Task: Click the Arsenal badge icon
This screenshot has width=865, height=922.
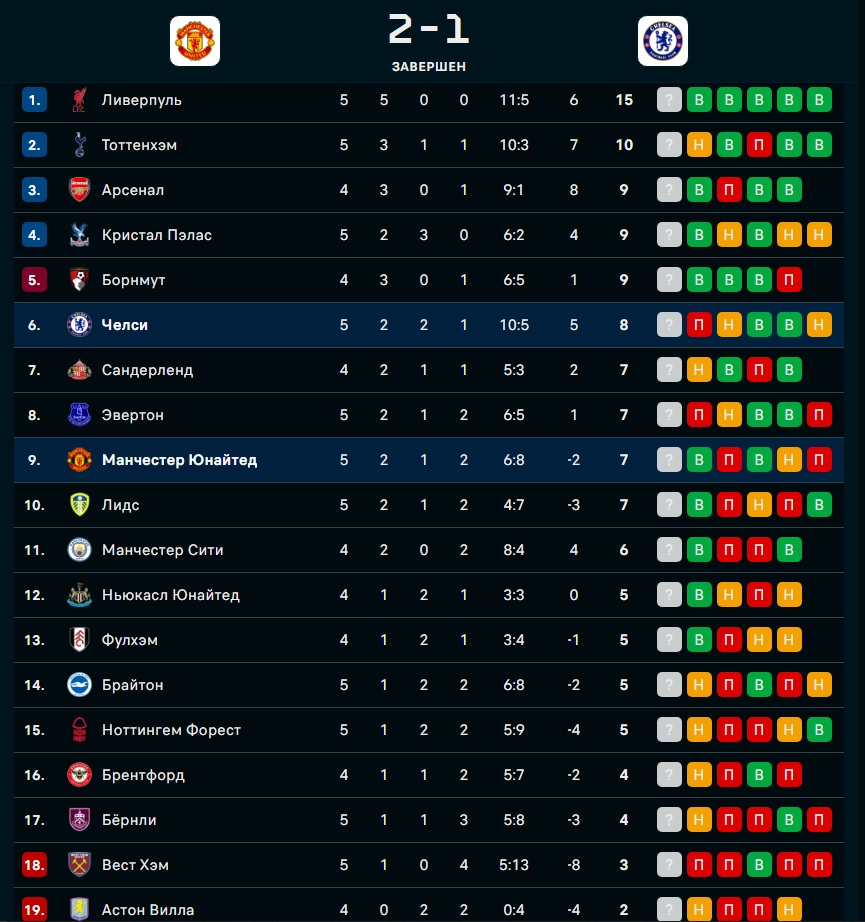Action: pyautogui.click(x=79, y=190)
